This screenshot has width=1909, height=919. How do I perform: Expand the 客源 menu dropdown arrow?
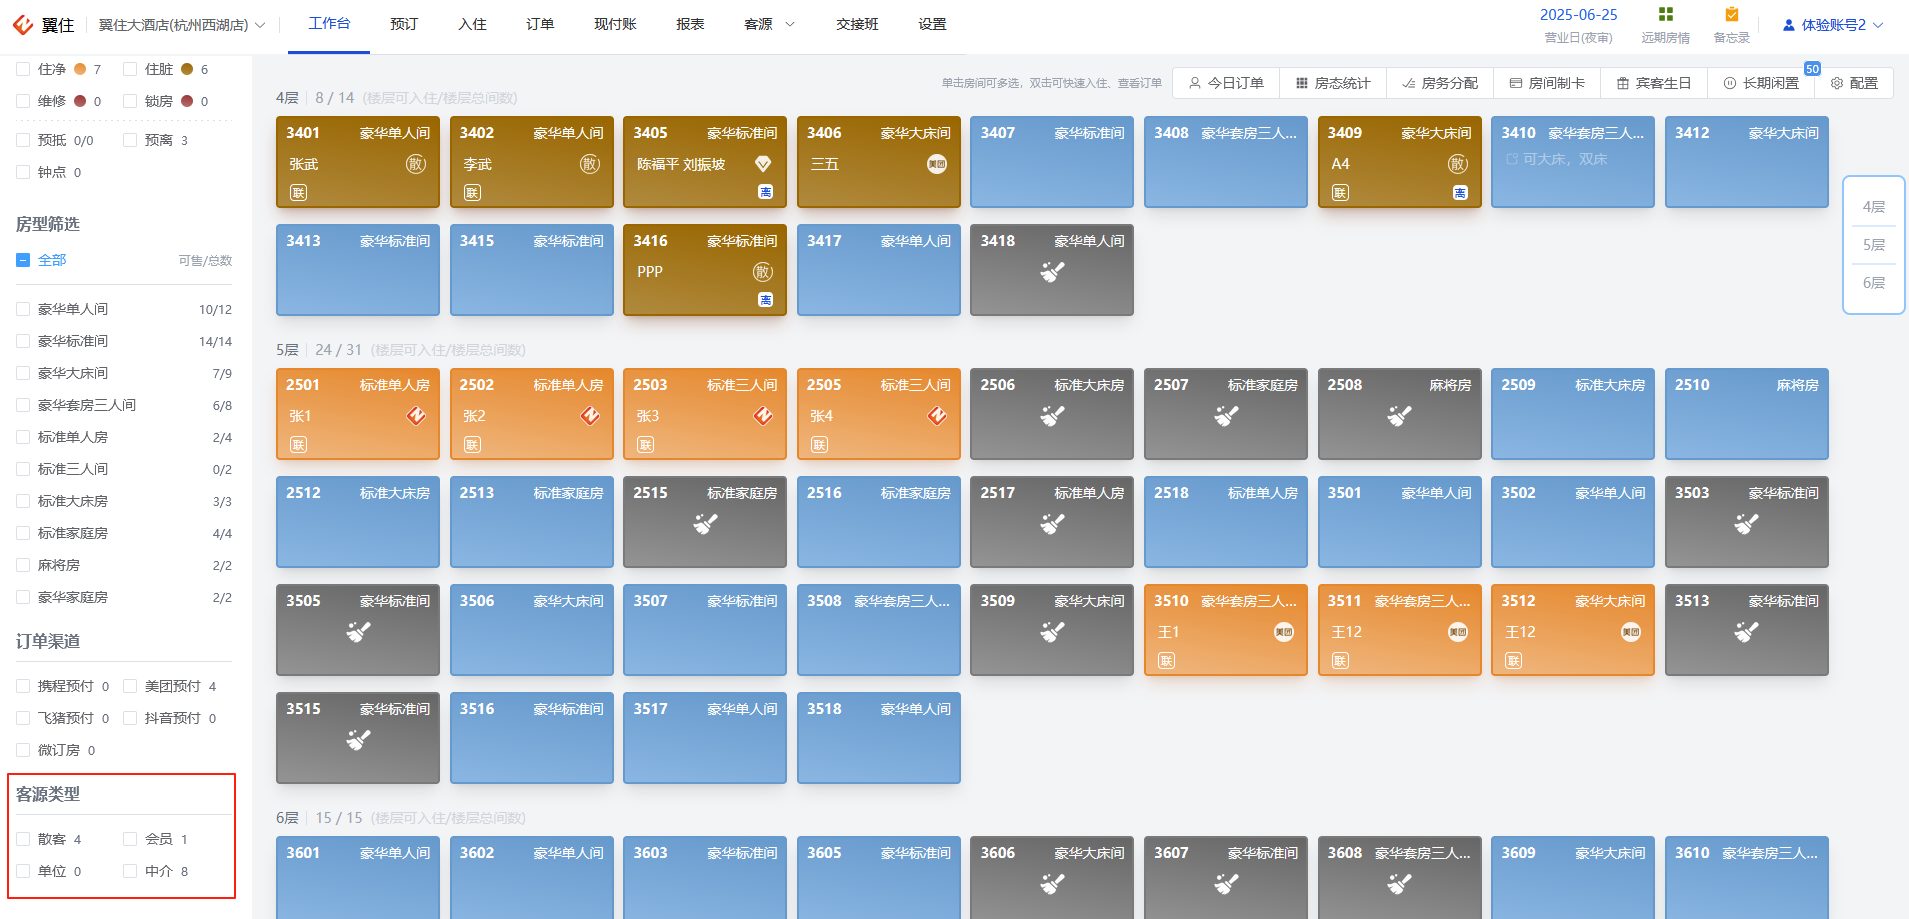click(790, 24)
